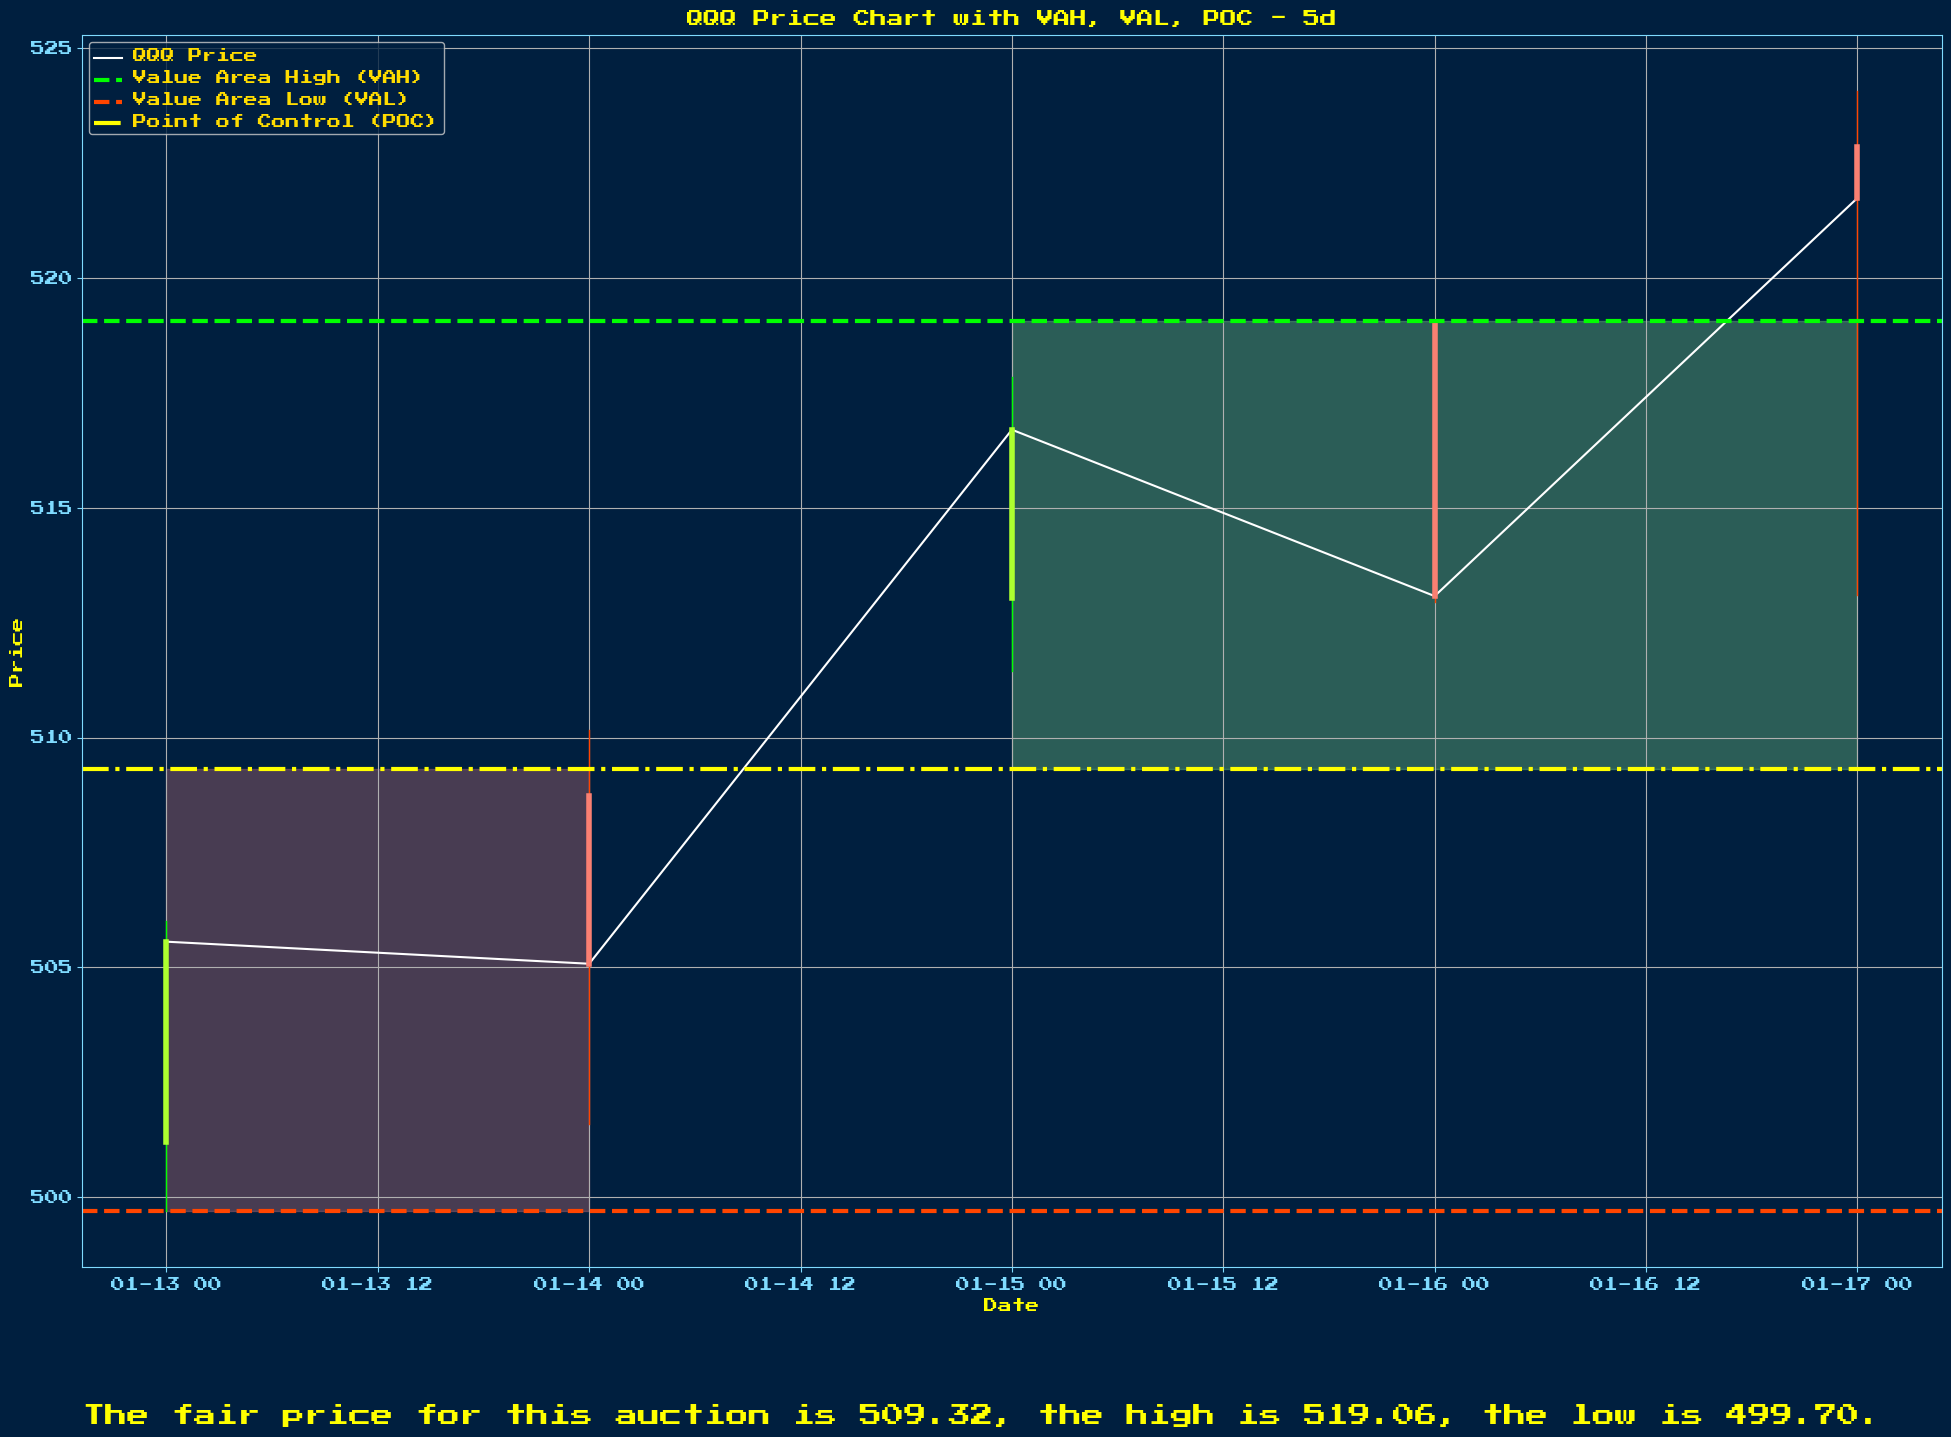
Task: Click the chart title text
Action: pos(1010,17)
